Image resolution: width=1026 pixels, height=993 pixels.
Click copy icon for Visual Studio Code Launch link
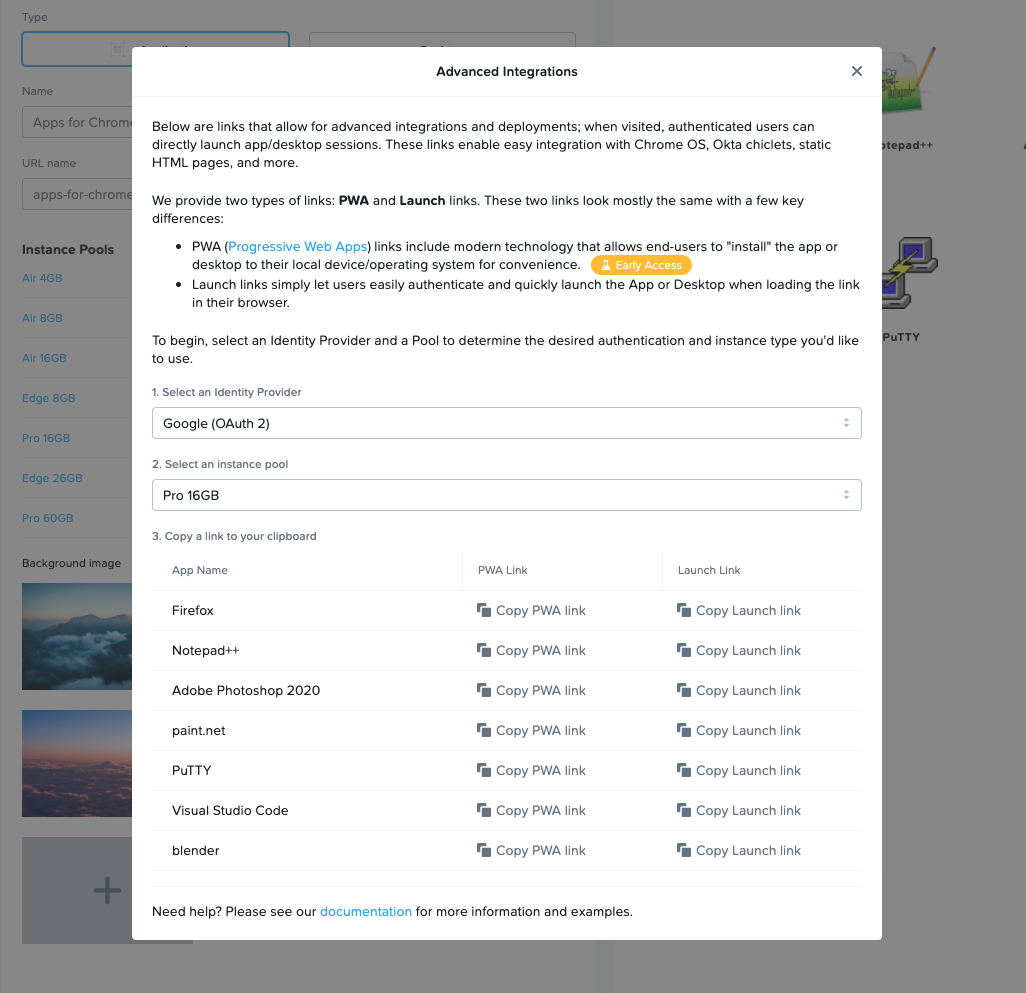tap(684, 810)
